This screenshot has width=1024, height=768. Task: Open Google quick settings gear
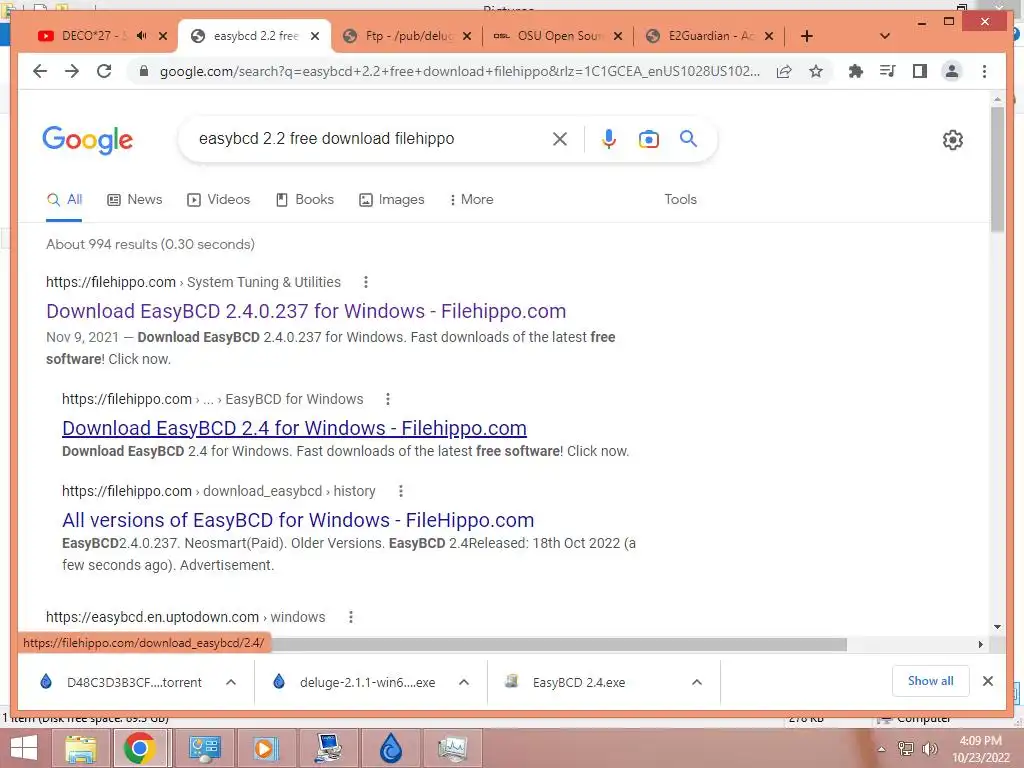coord(952,139)
